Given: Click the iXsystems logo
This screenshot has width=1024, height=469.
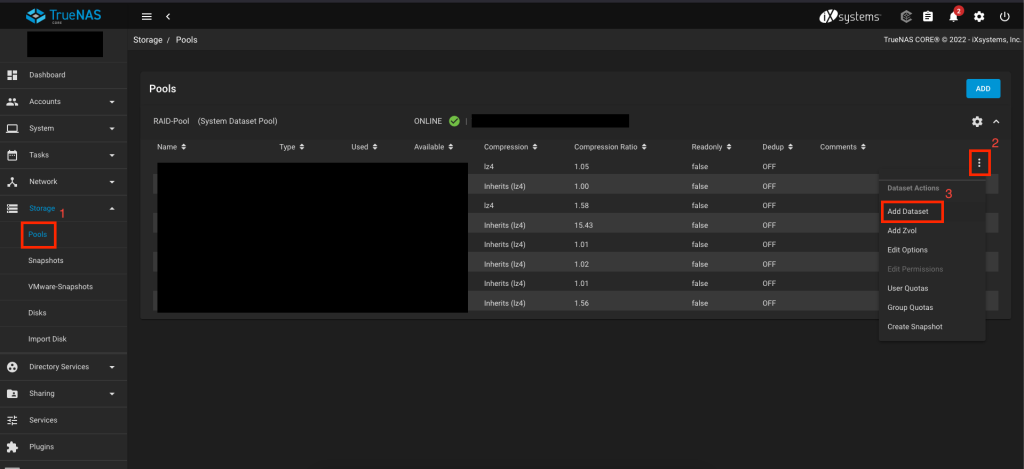Looking at the screenshot, I should tap(850, 16).
